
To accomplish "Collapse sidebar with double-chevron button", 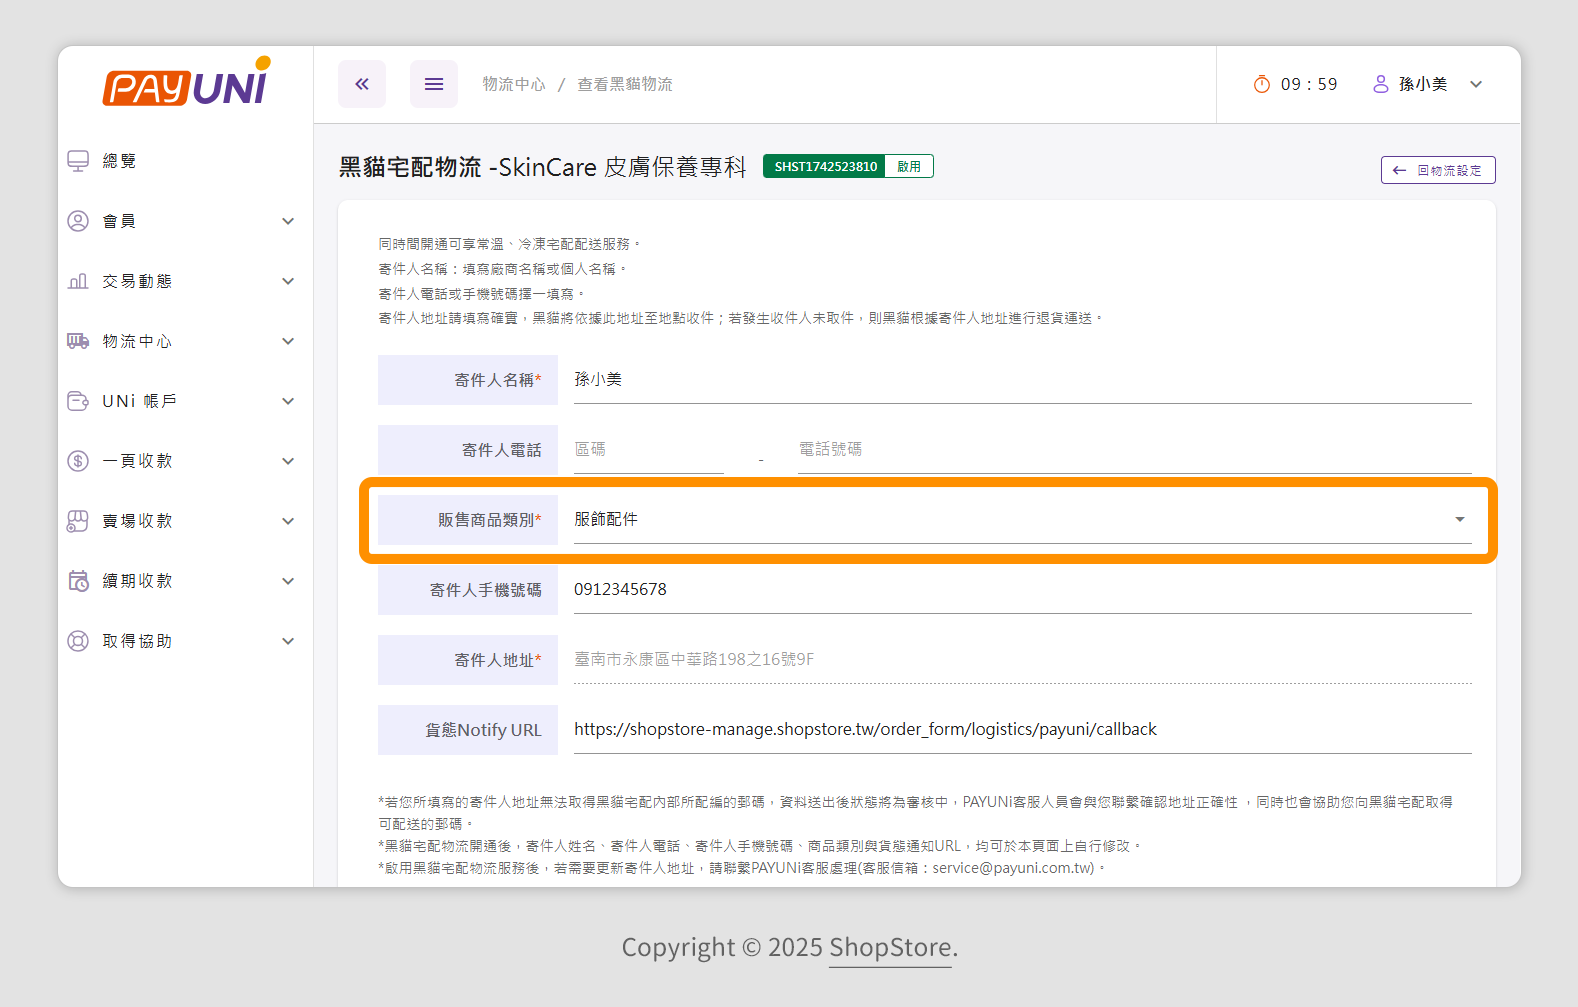I will pyautogui.click(x=362, y=84).
